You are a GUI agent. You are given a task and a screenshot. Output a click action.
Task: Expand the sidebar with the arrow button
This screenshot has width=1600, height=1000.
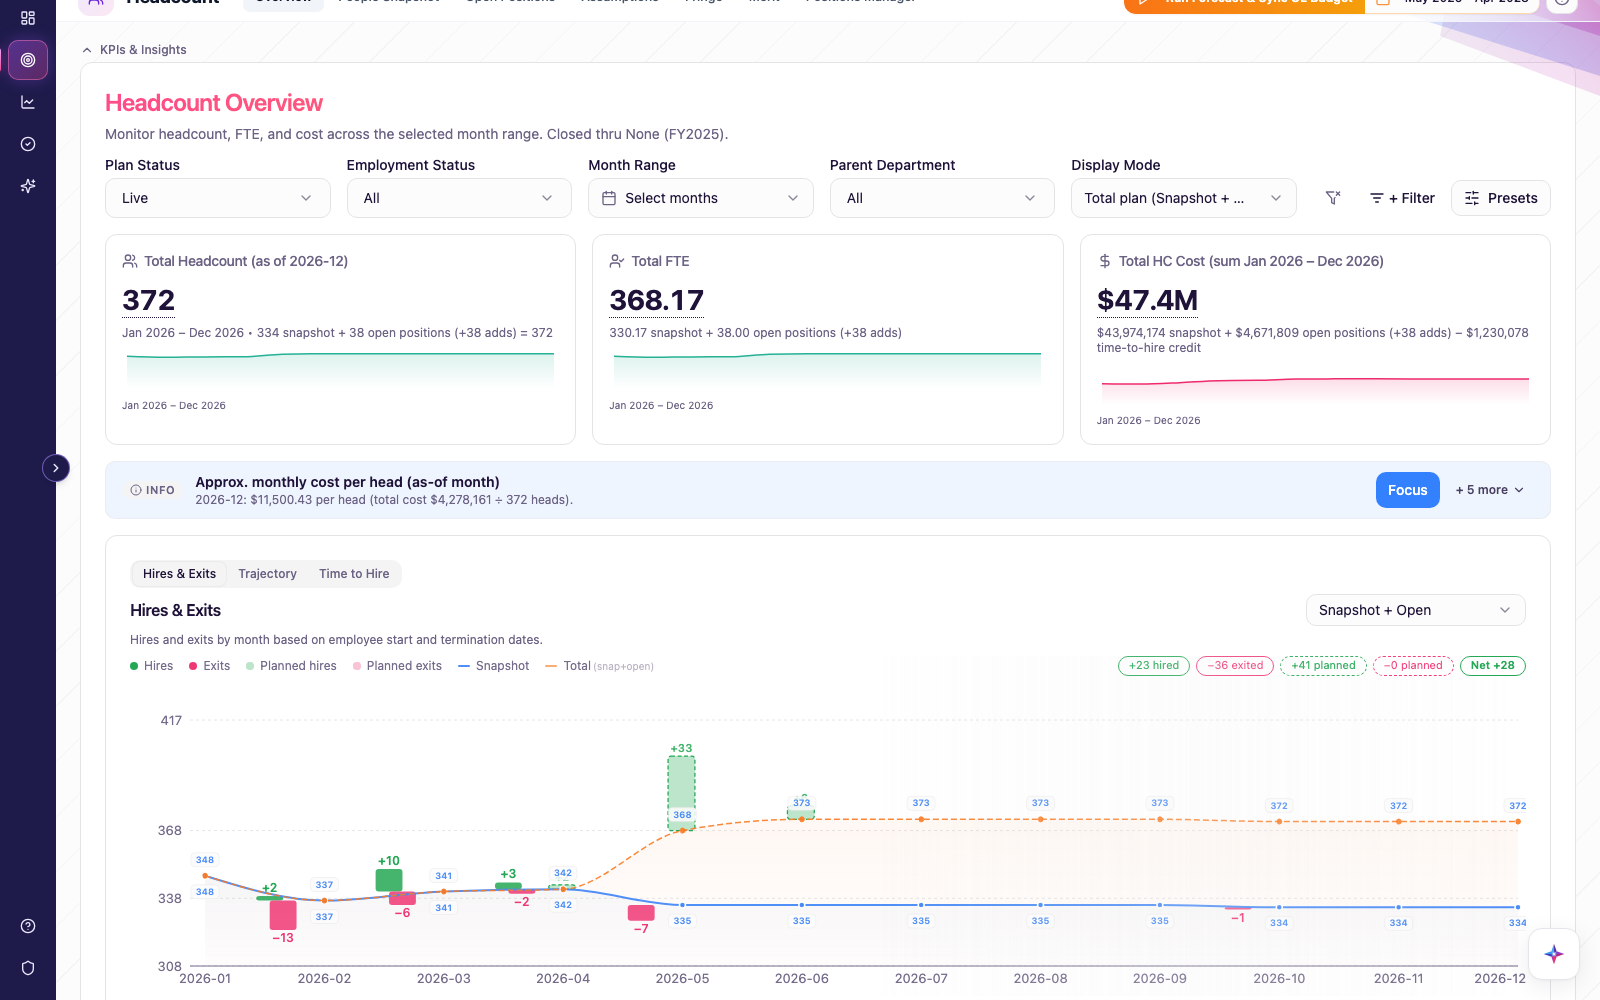coord(56,468)
